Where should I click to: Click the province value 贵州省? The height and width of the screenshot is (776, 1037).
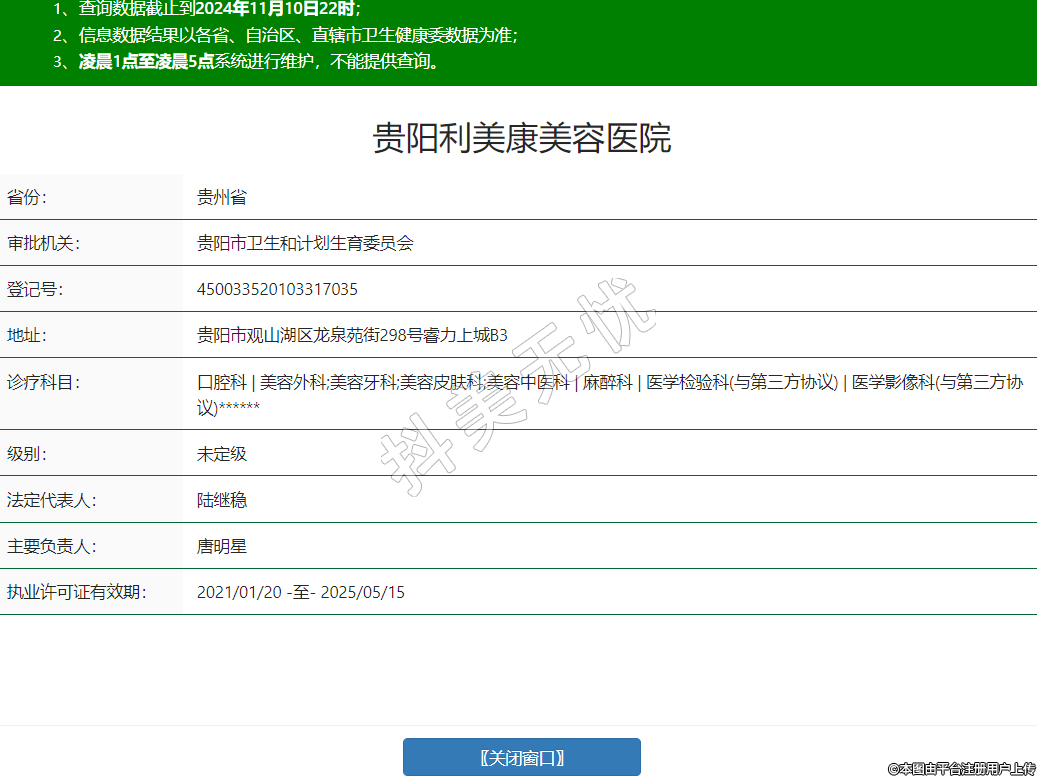[x=221, y=197]
